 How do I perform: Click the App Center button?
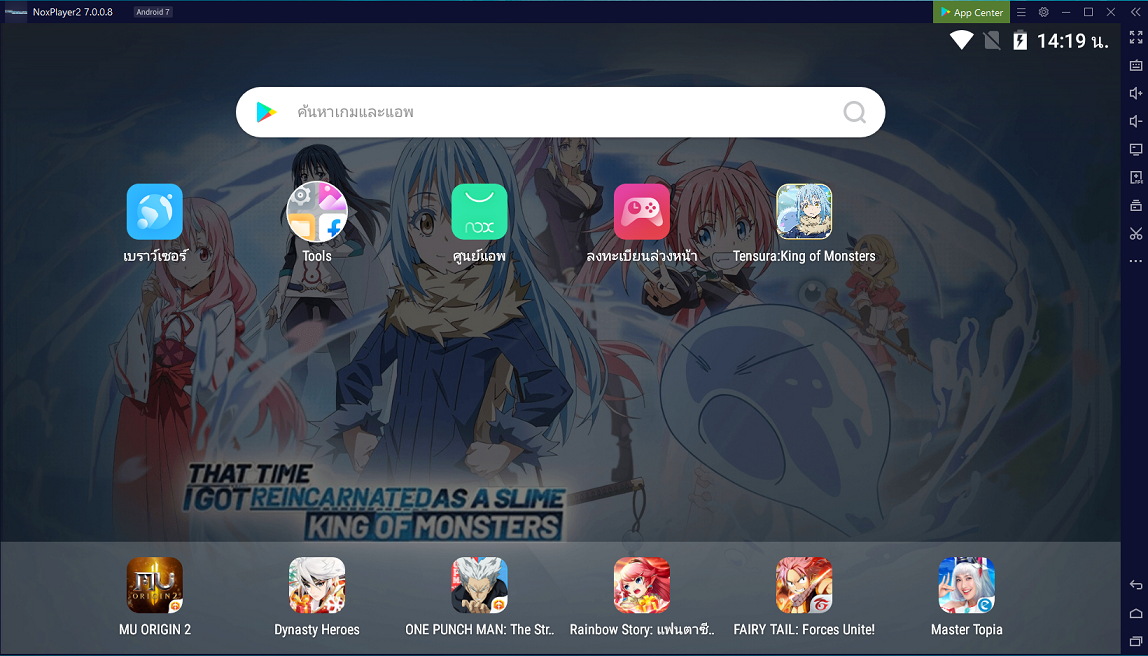[972, 12]
